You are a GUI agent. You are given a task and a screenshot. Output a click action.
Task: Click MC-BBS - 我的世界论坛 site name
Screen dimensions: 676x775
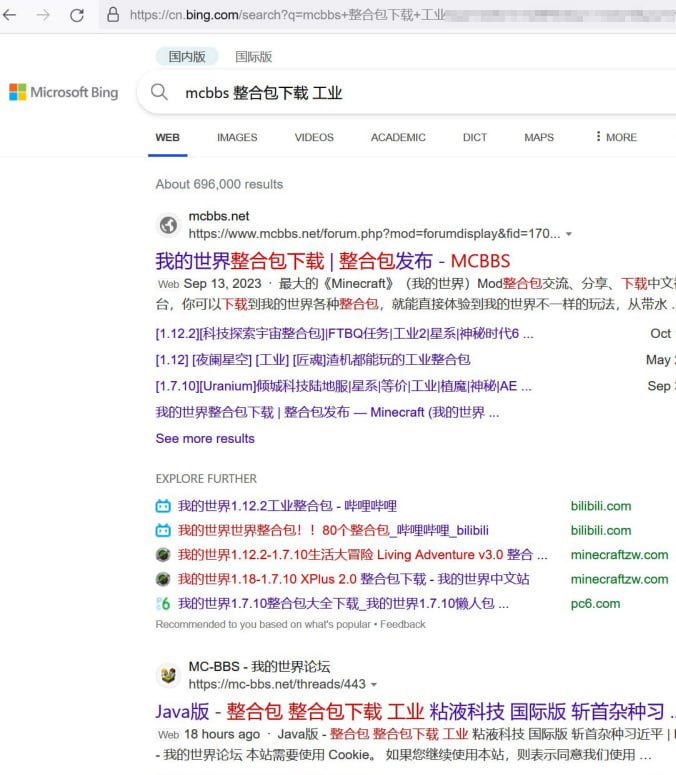[259, 666]
